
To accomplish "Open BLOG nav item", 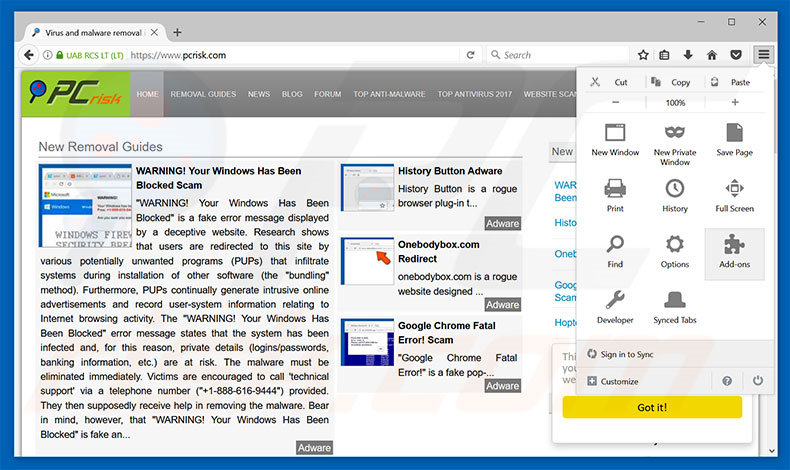I will click(292, 94).
